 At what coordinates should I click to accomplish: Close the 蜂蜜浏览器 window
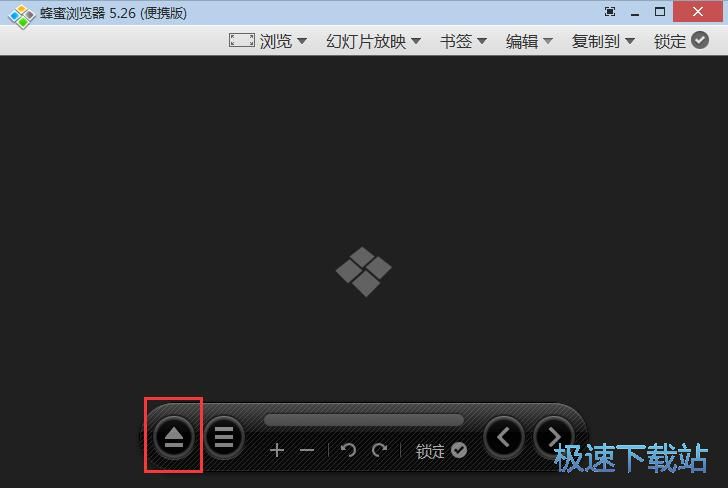pos(697,12)
